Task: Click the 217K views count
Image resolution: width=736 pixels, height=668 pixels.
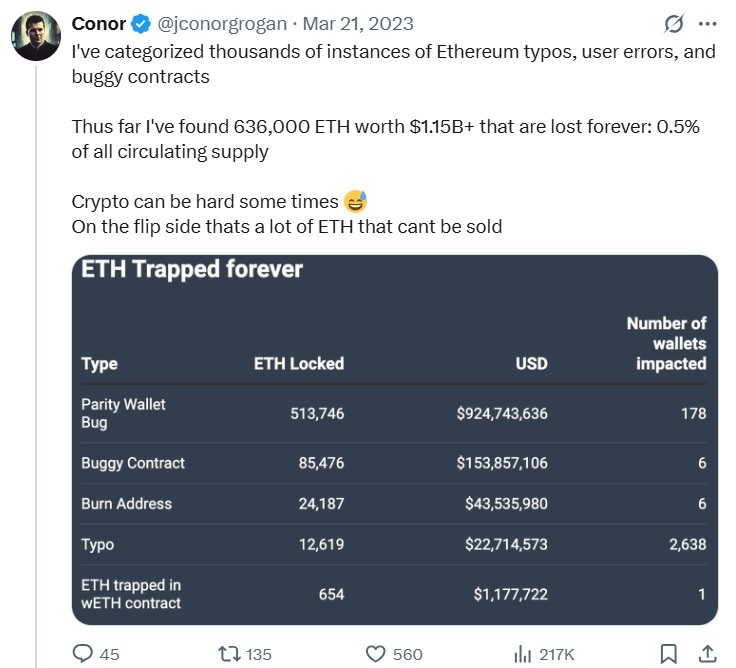Action: (x=557, y=654)
